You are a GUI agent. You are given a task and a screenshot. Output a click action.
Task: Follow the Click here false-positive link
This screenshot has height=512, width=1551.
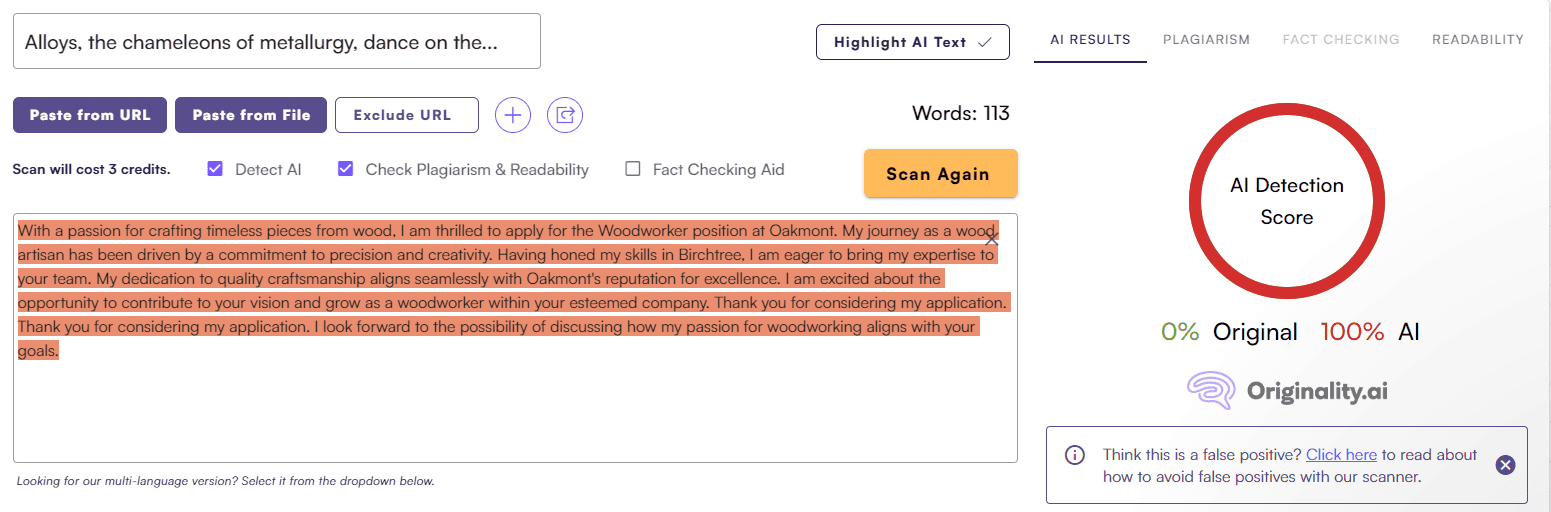coord(1341,455)
